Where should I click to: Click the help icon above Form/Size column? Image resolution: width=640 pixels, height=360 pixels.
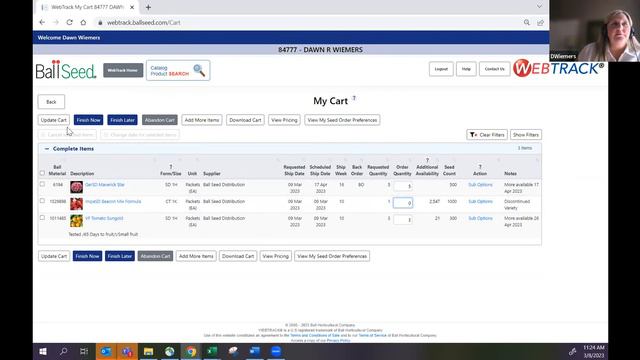coord(171,167)
